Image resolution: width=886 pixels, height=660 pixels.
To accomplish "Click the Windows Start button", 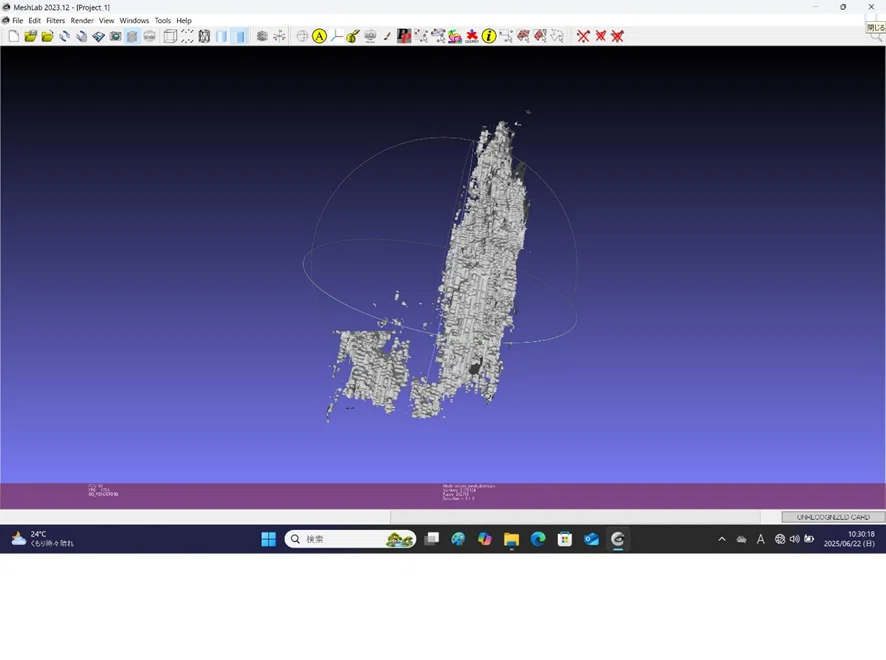I will tap(268, 539).
